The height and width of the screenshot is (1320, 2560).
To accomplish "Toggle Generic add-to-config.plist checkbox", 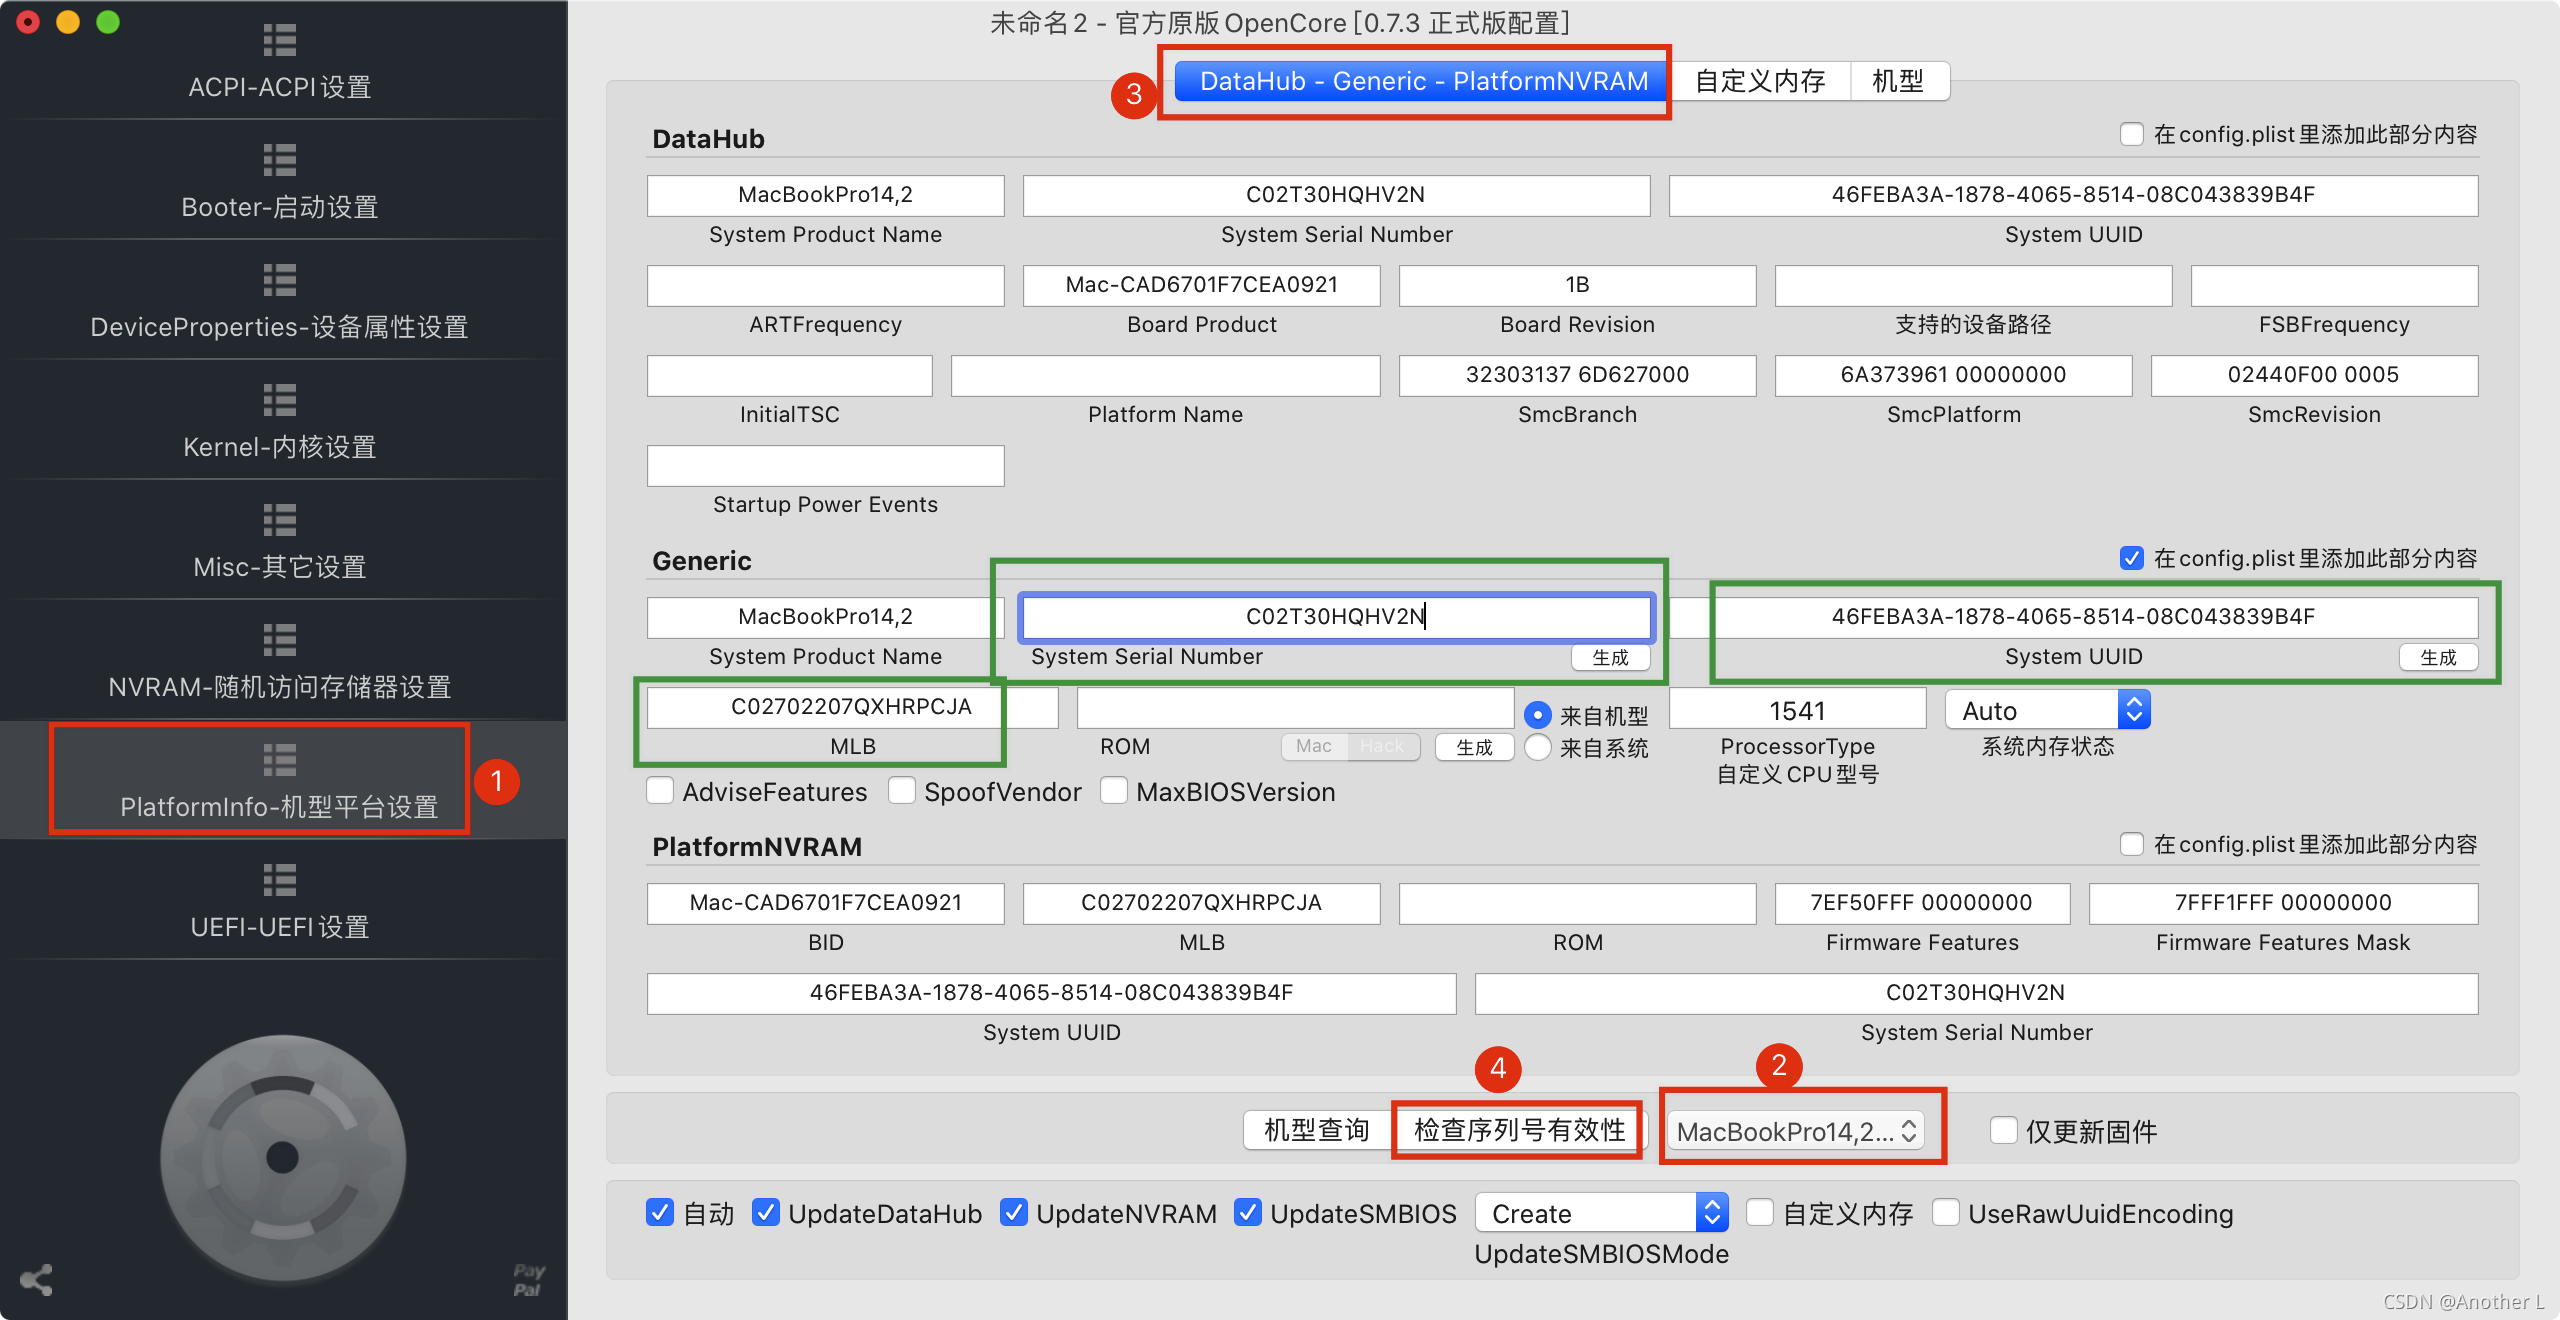I will pos(2132,558).
